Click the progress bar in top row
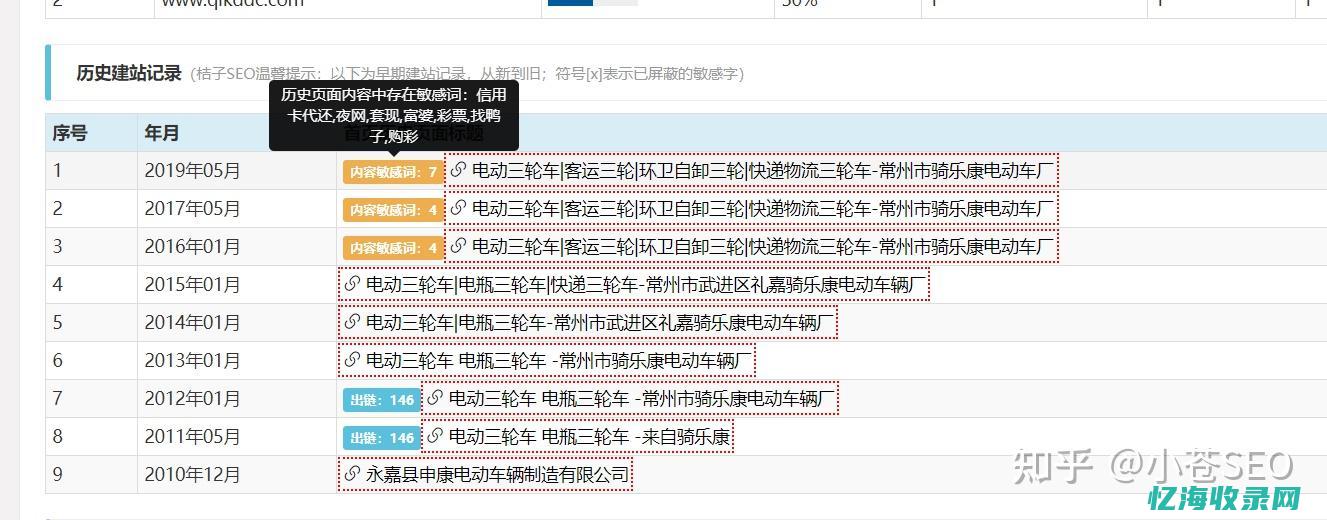This screenshot has width=1327, height=520. pos(593,3)
